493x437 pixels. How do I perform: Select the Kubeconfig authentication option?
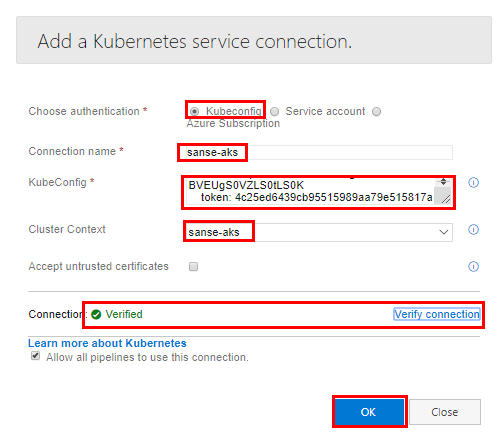[x=194, y=111]
